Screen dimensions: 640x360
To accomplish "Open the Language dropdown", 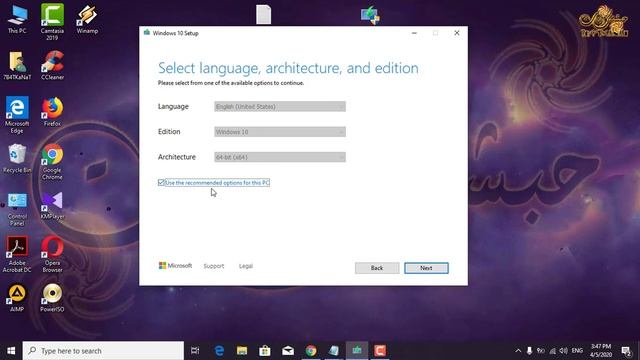I will click(280, 107).
